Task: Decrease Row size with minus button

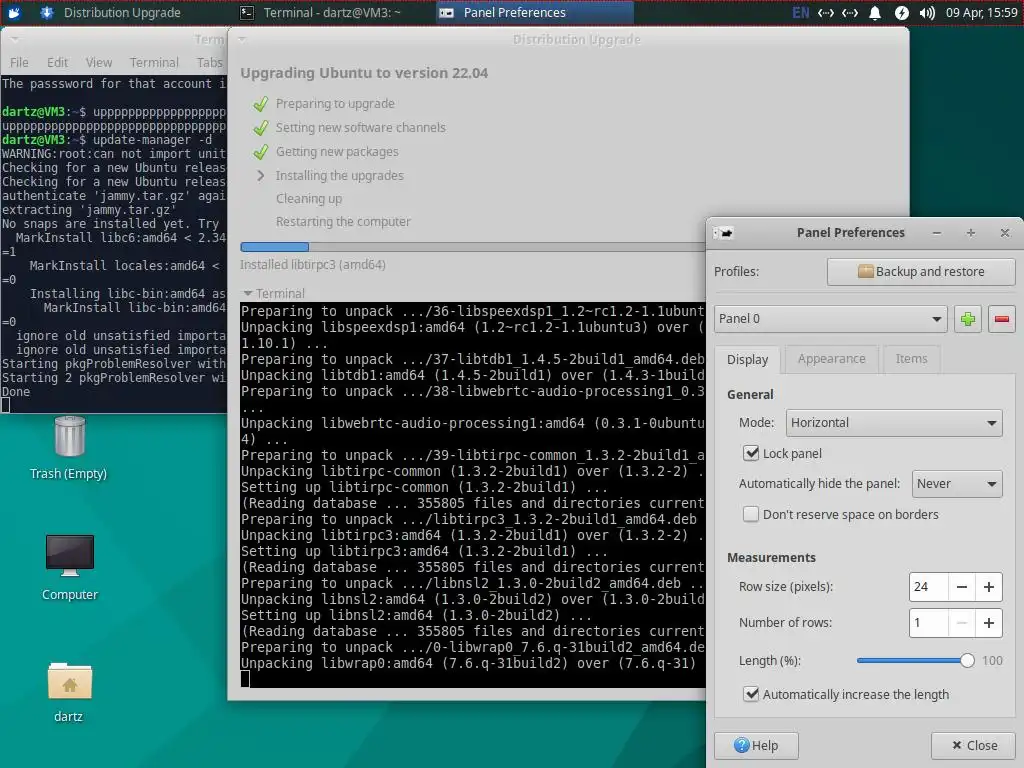Action: [x=961, y=586]
